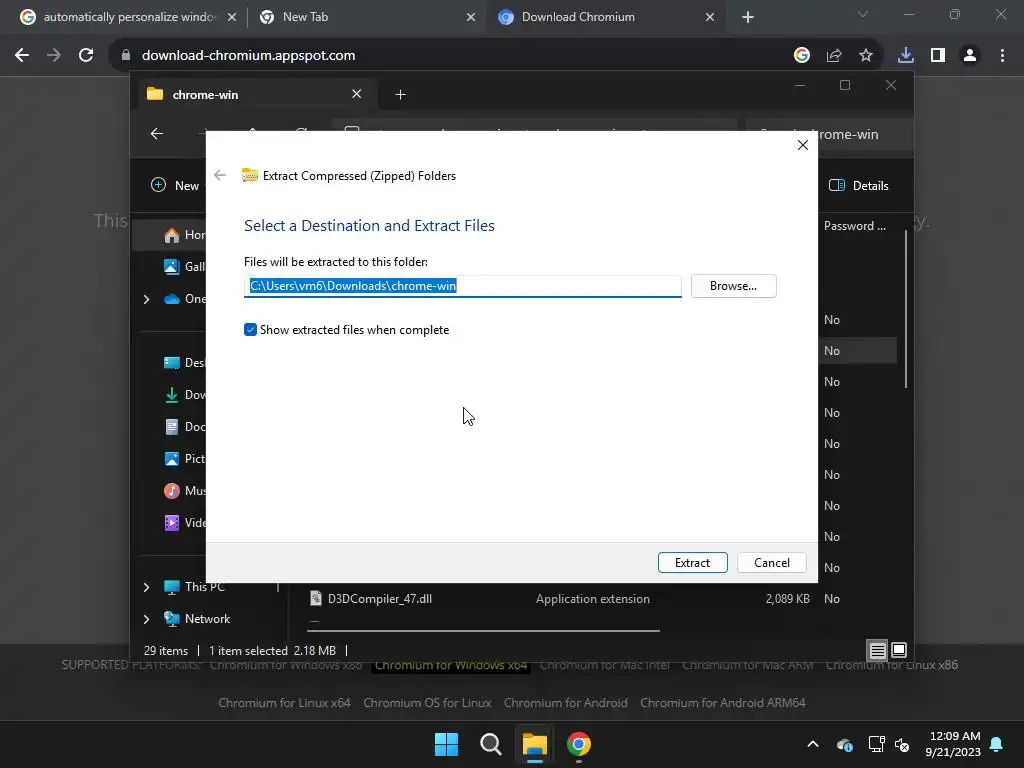The image size is (1024, 768).
Task: Click the Extract button
Action: [692, 562]
